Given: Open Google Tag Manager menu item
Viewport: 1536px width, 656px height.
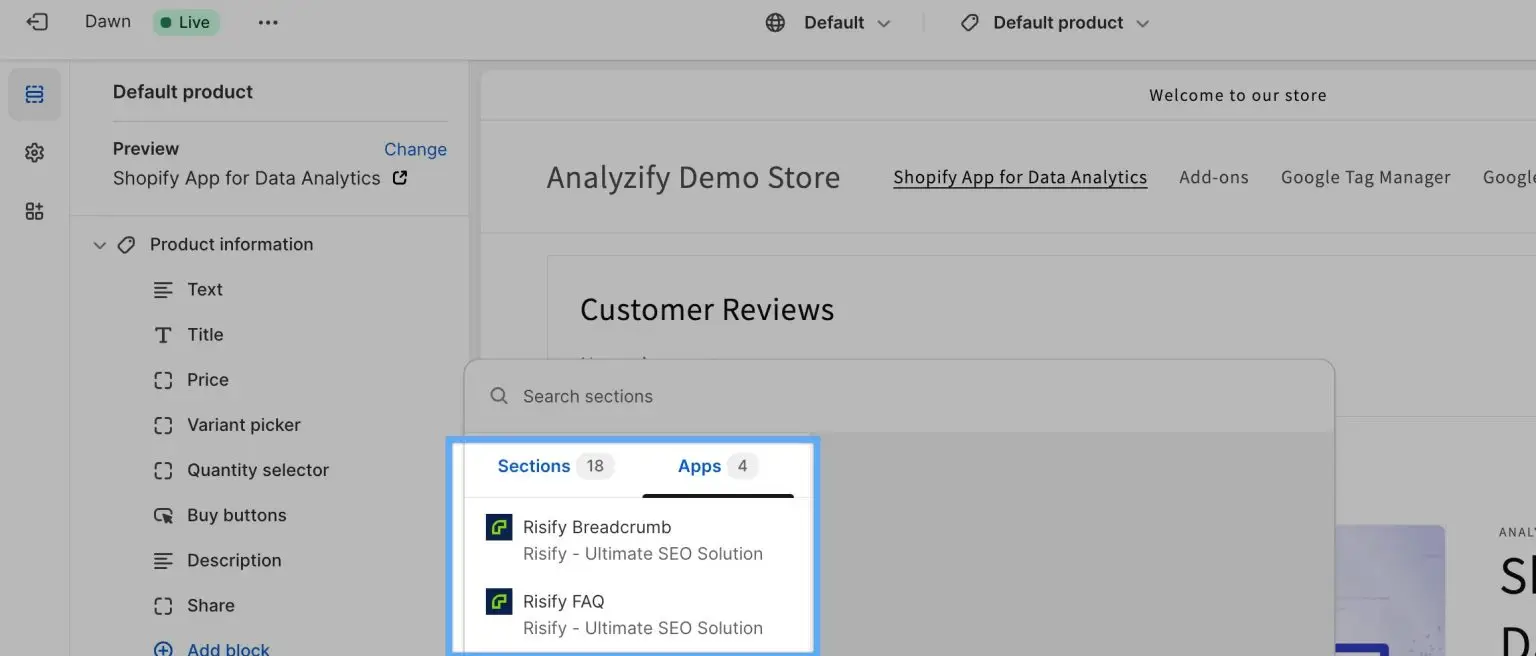Looking at the screenshot, I should coord(1365,177).
